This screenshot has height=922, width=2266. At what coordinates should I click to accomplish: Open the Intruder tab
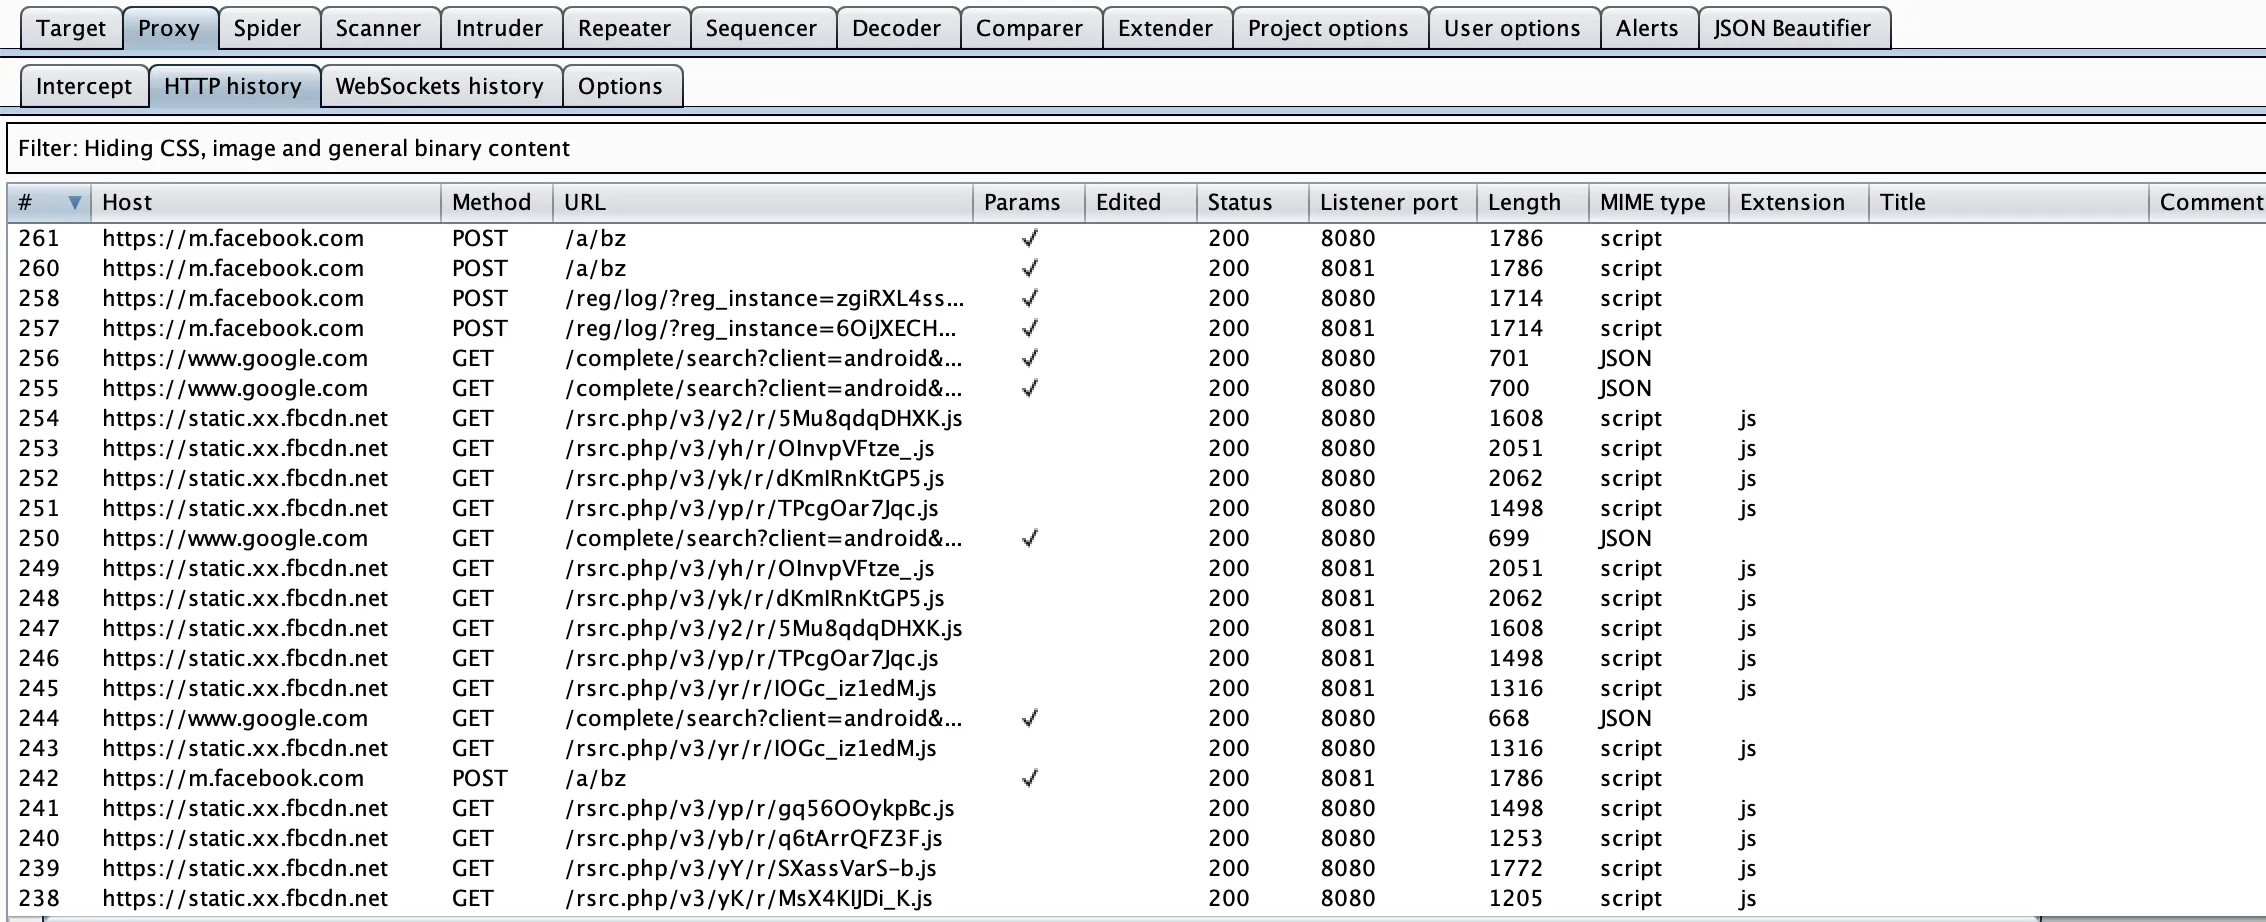(x=499, y=28)
